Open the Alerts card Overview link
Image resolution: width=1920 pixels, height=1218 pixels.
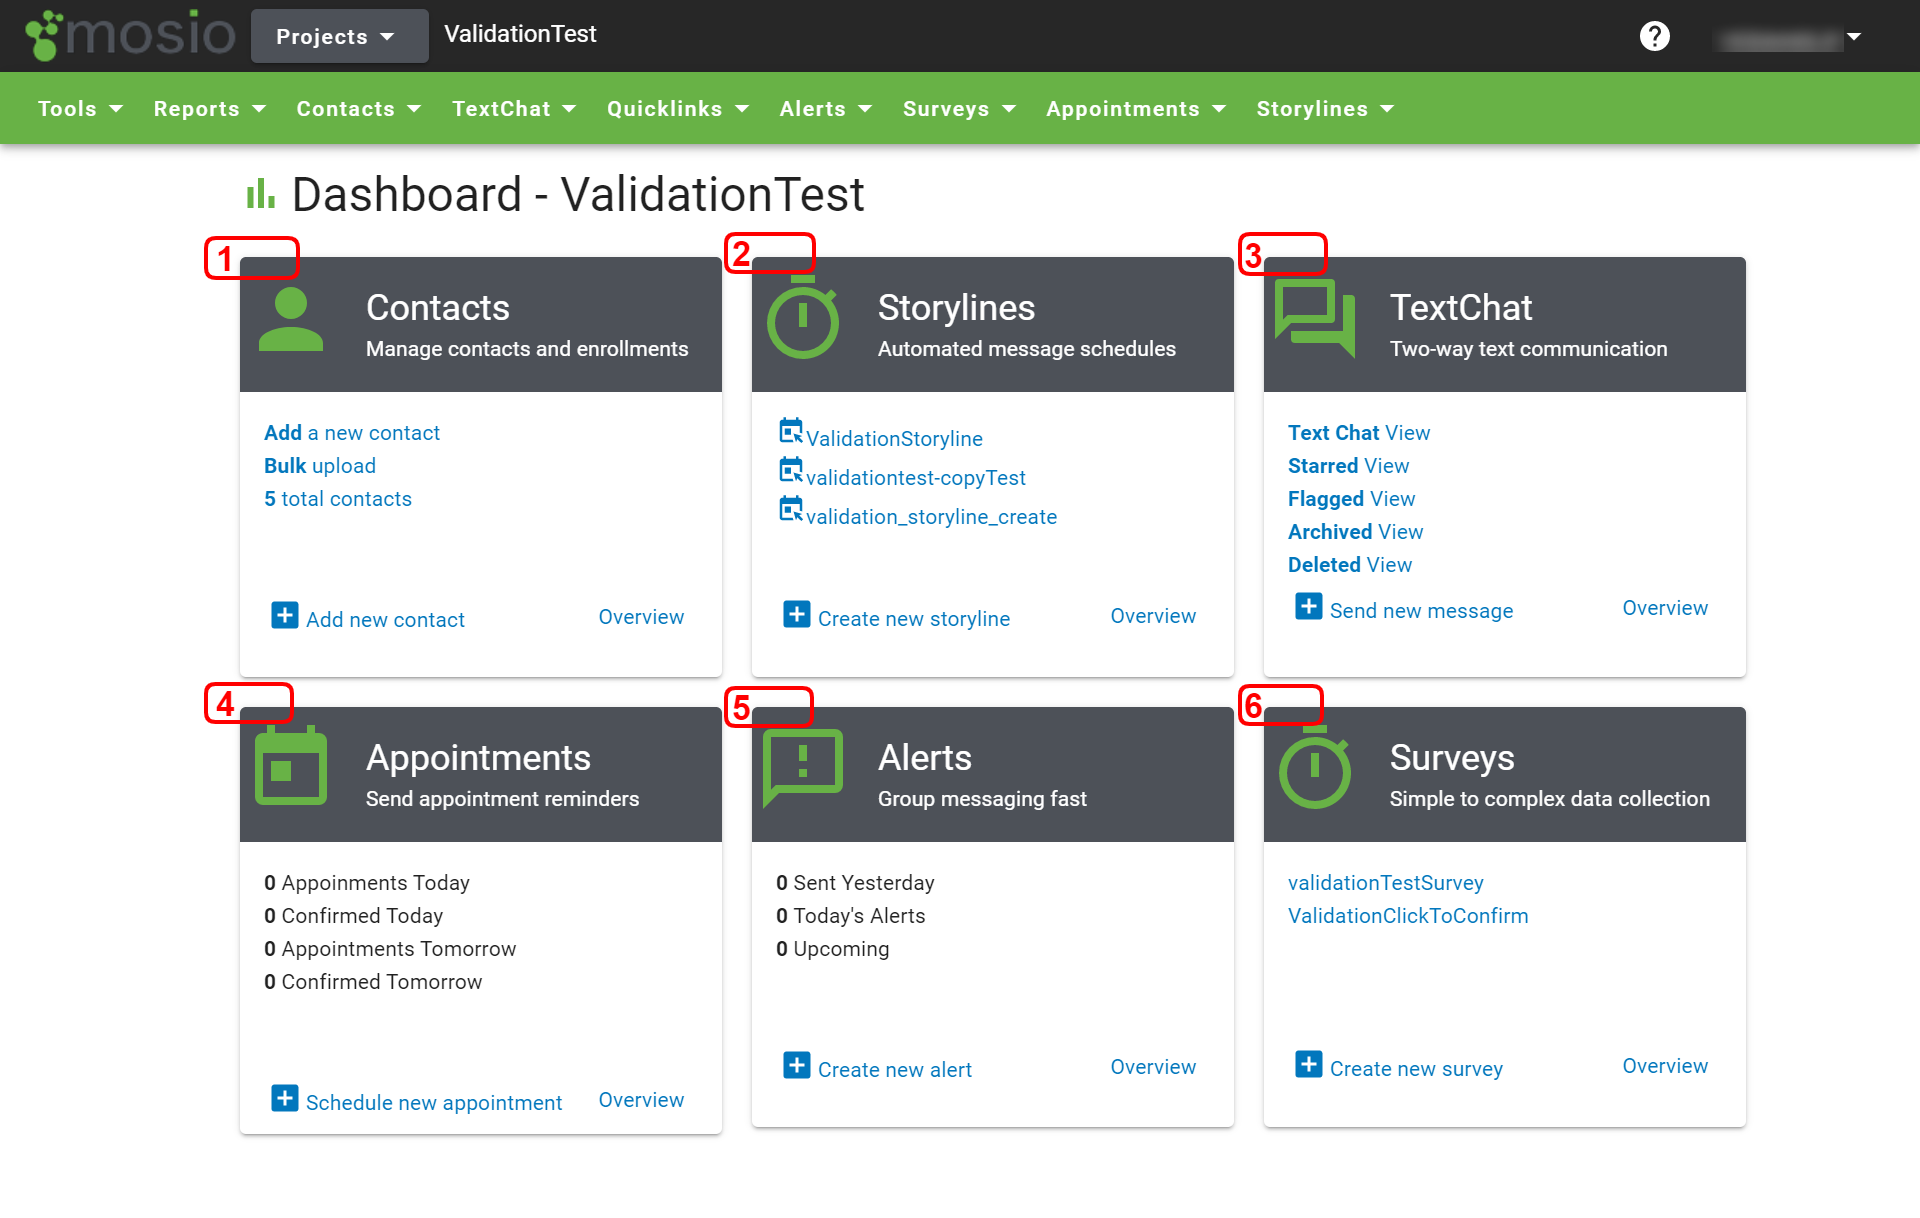coord(1153,1067)
